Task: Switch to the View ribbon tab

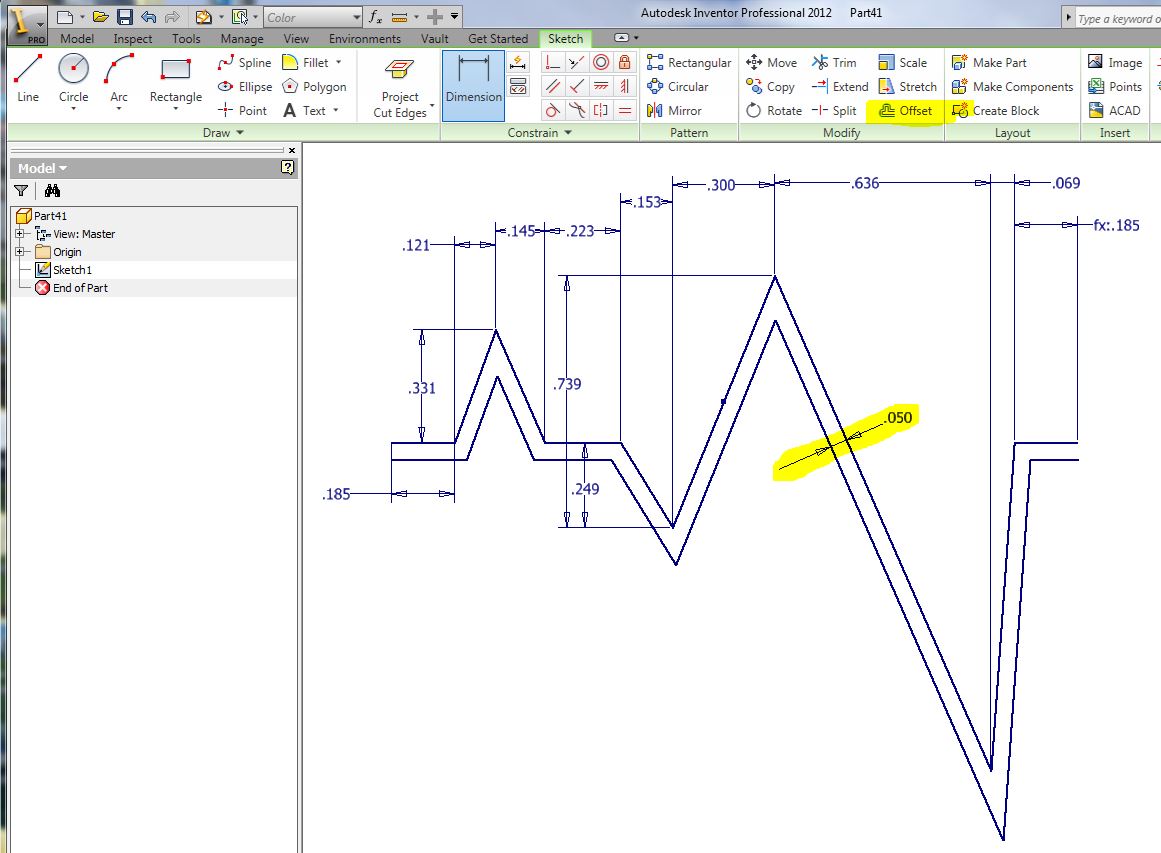Action: click(295, 39)
